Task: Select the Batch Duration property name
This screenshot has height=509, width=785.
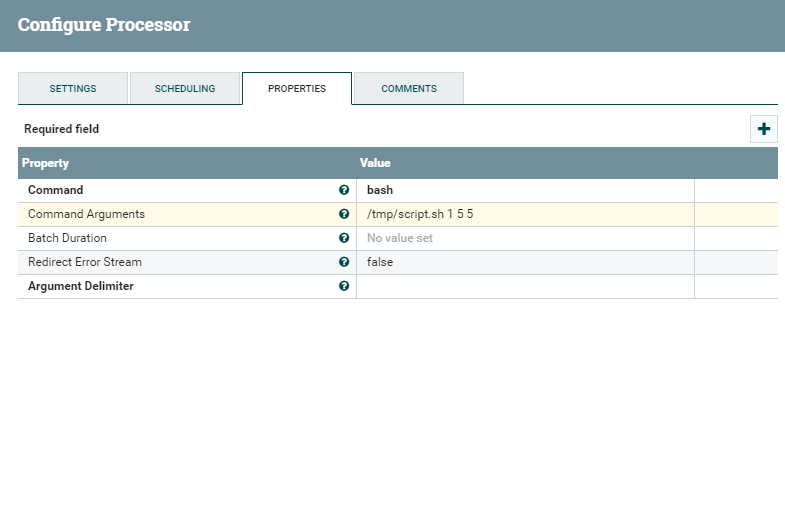Action: (67, 238)
